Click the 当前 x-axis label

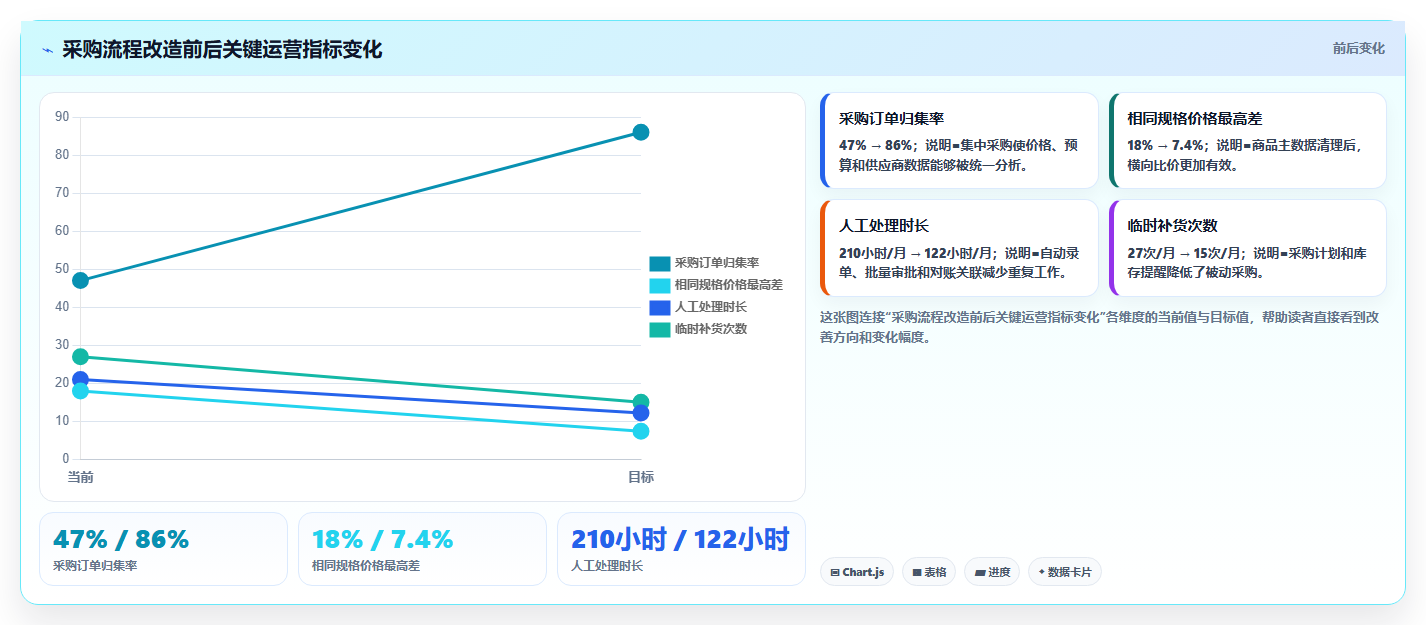[x=81, y=477]
